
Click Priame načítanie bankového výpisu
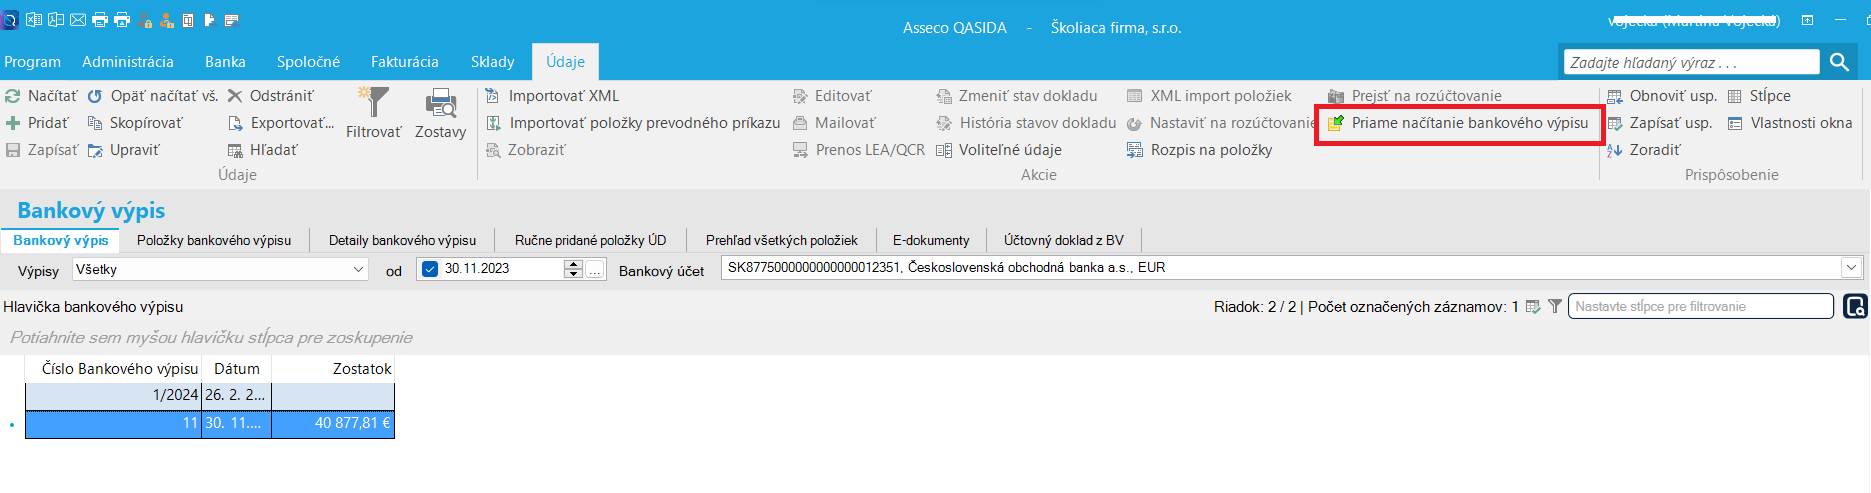(x=1469, y=123)
